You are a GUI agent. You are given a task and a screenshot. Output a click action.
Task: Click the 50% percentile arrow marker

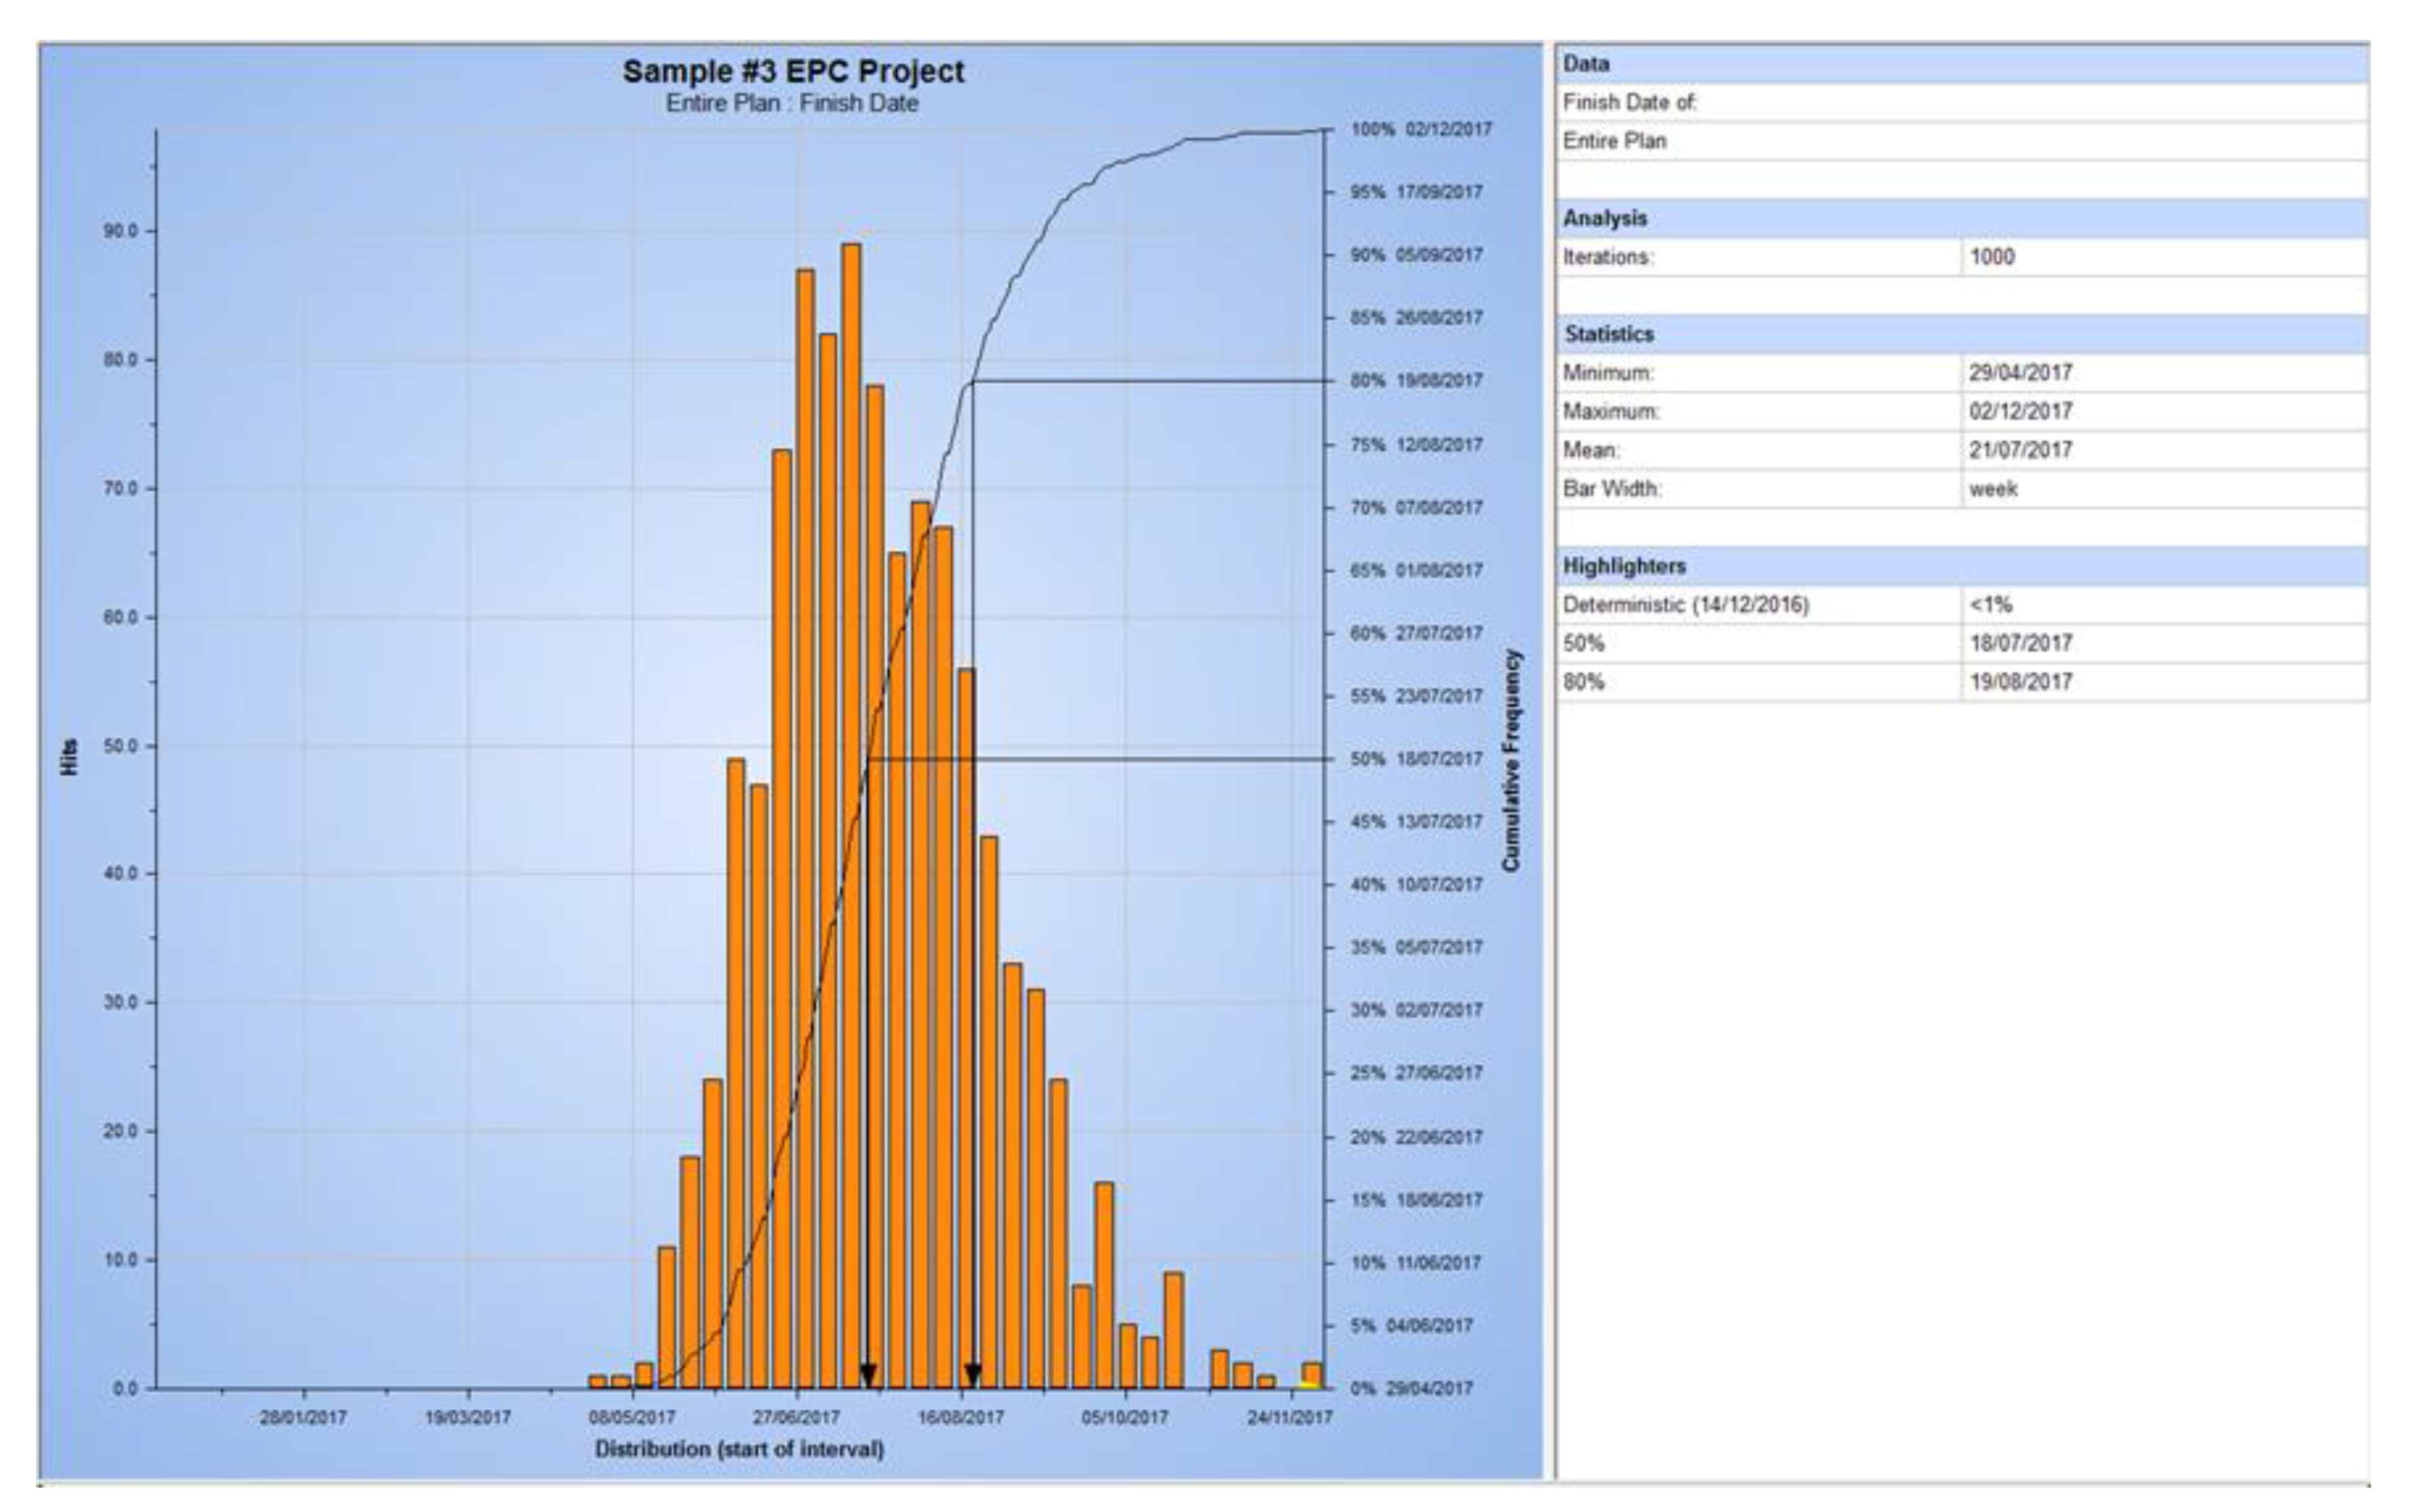tap(868, 1374)
